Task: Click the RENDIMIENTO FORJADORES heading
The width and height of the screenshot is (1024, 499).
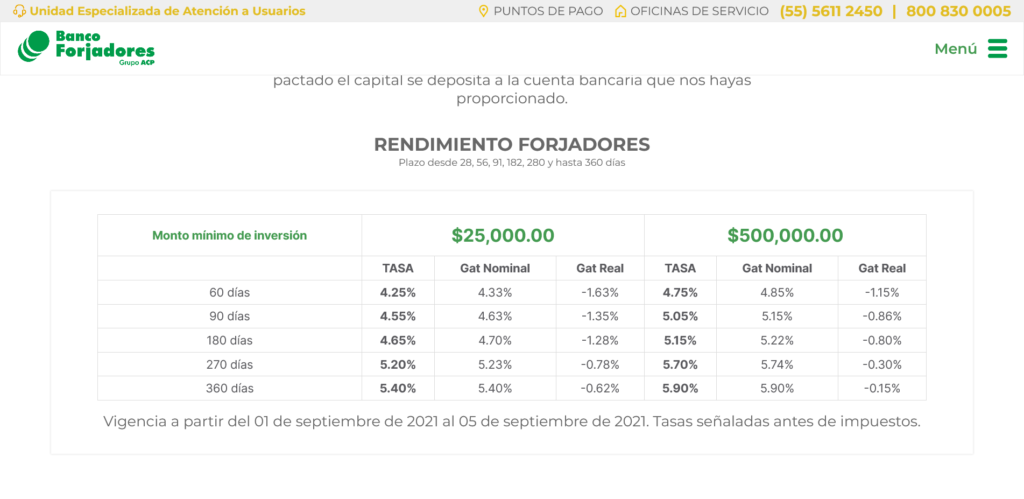Action: pyautogui.click(x=512, y=144)
